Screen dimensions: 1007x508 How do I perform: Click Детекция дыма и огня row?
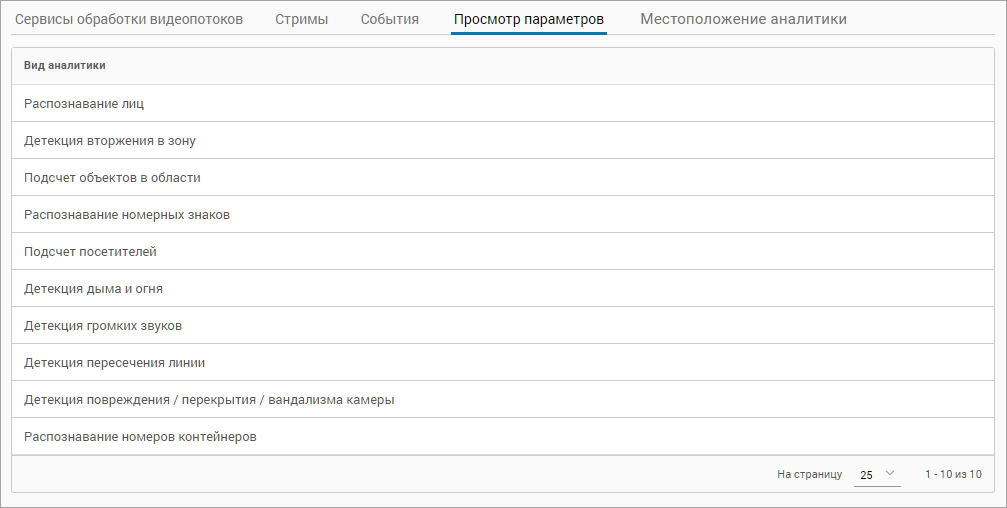pyautogui.click(x=93, y=289)
